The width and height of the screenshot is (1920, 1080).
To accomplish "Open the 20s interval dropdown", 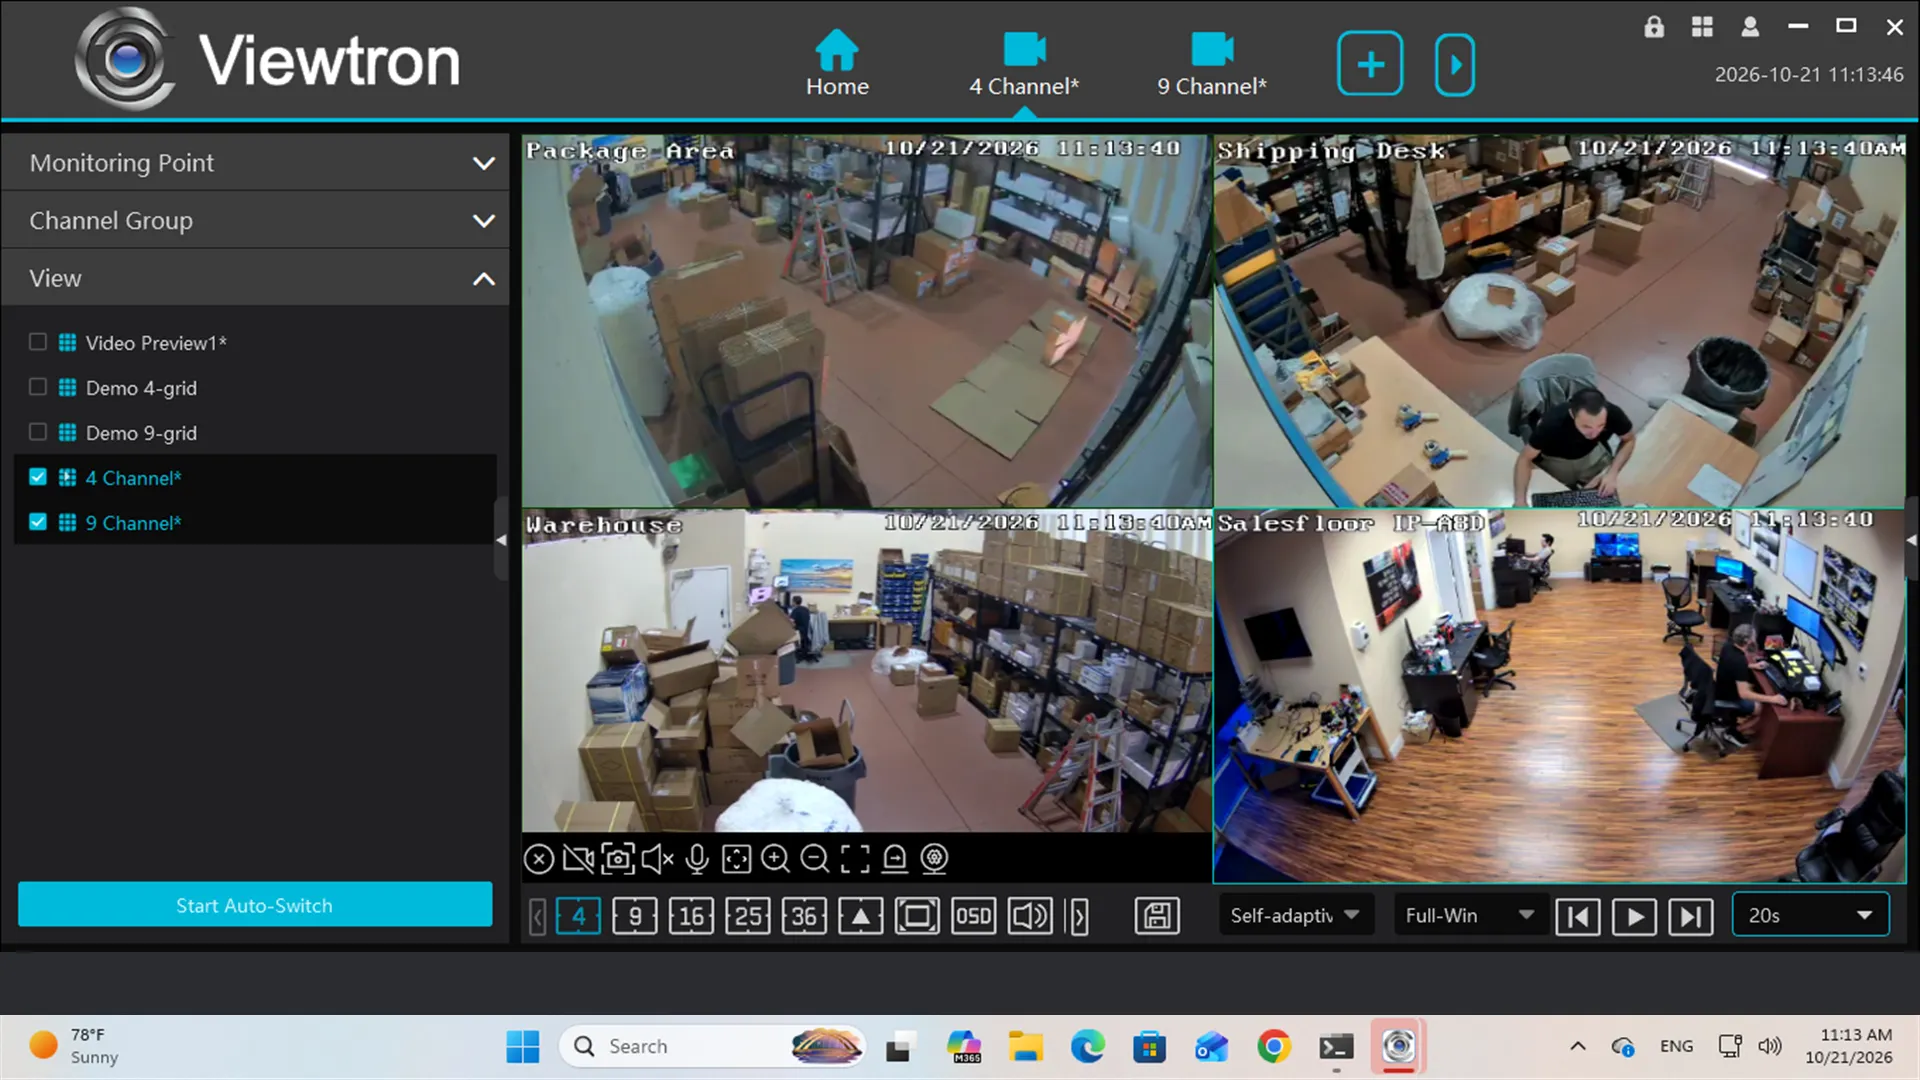I will [x=1810, y=916].
